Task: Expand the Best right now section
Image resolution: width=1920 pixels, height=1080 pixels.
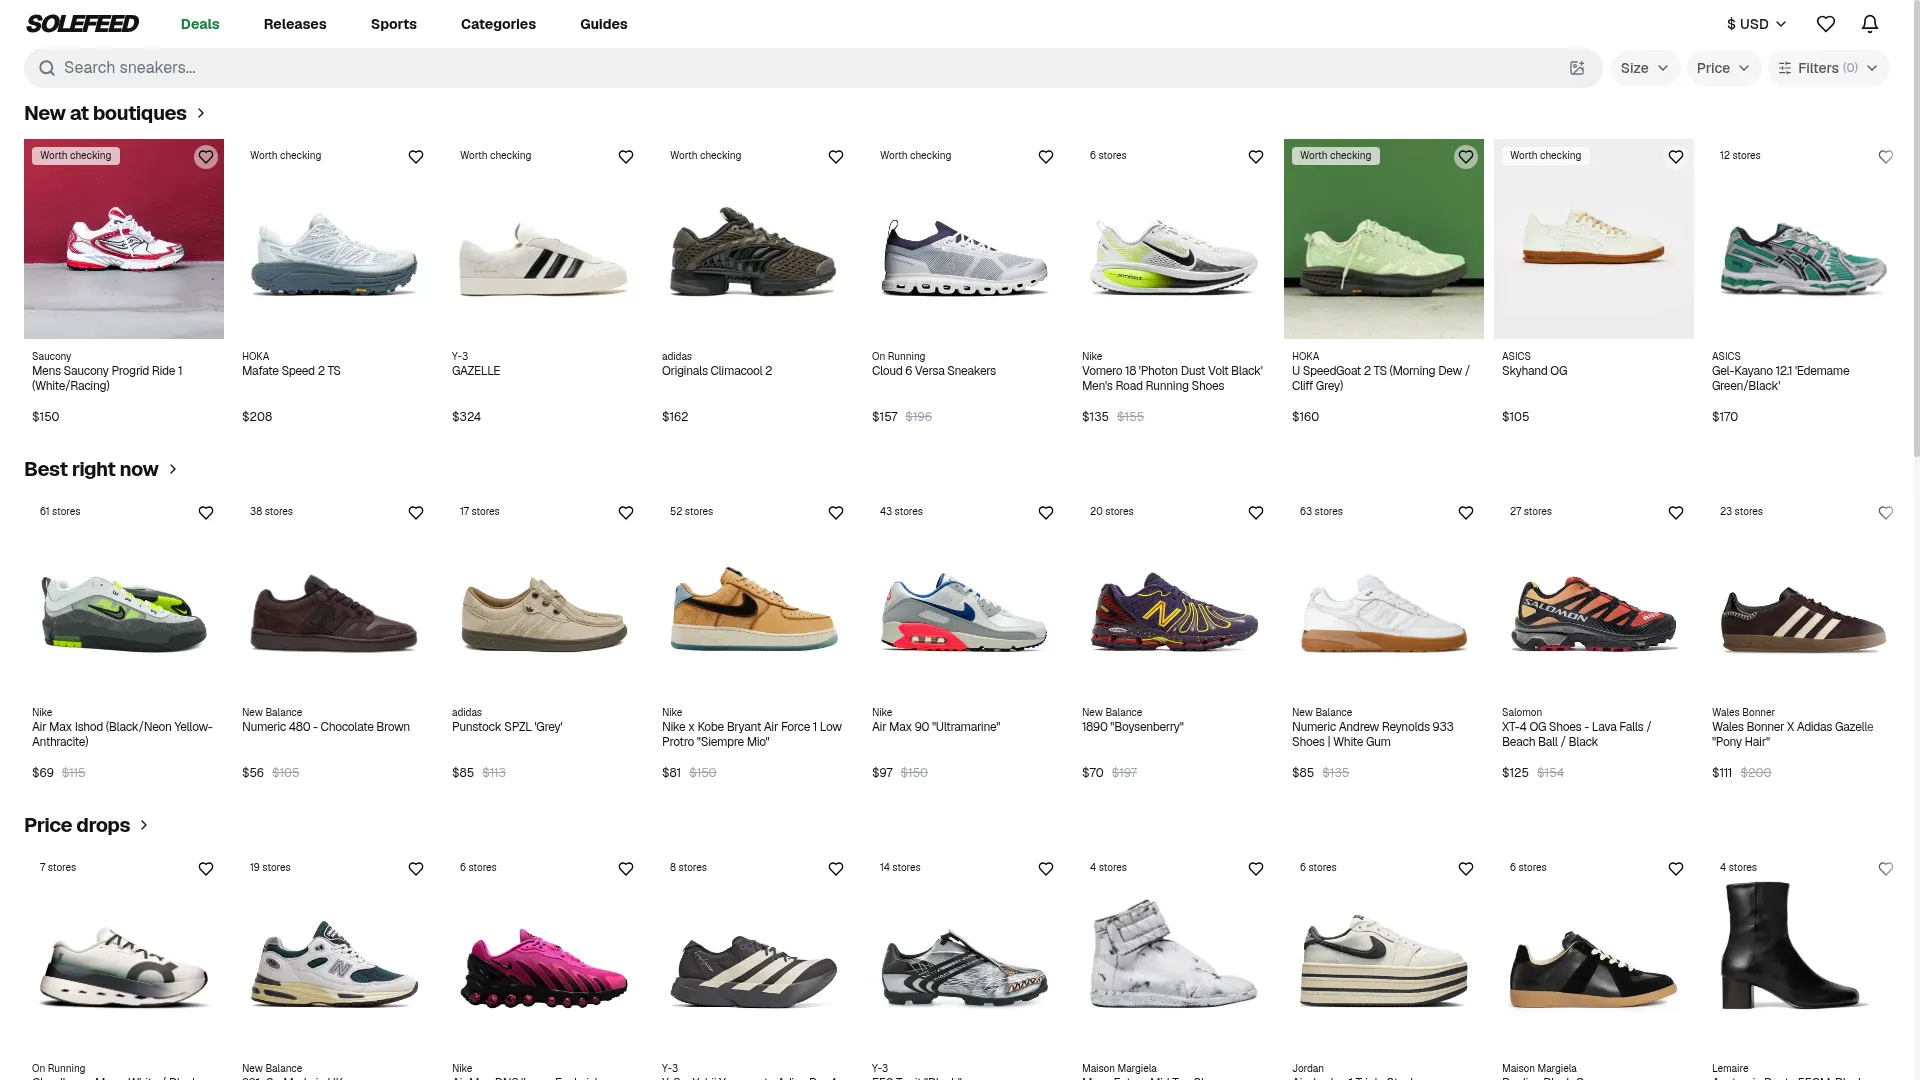Action: [101, 469]
